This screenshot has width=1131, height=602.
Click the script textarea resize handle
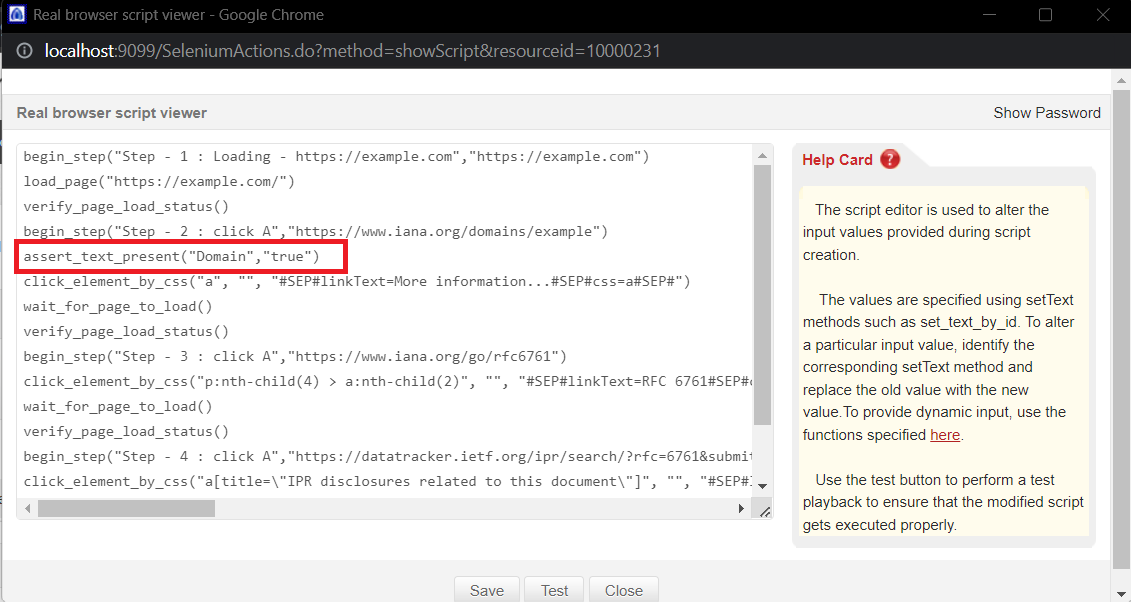(x=764, y=510)
